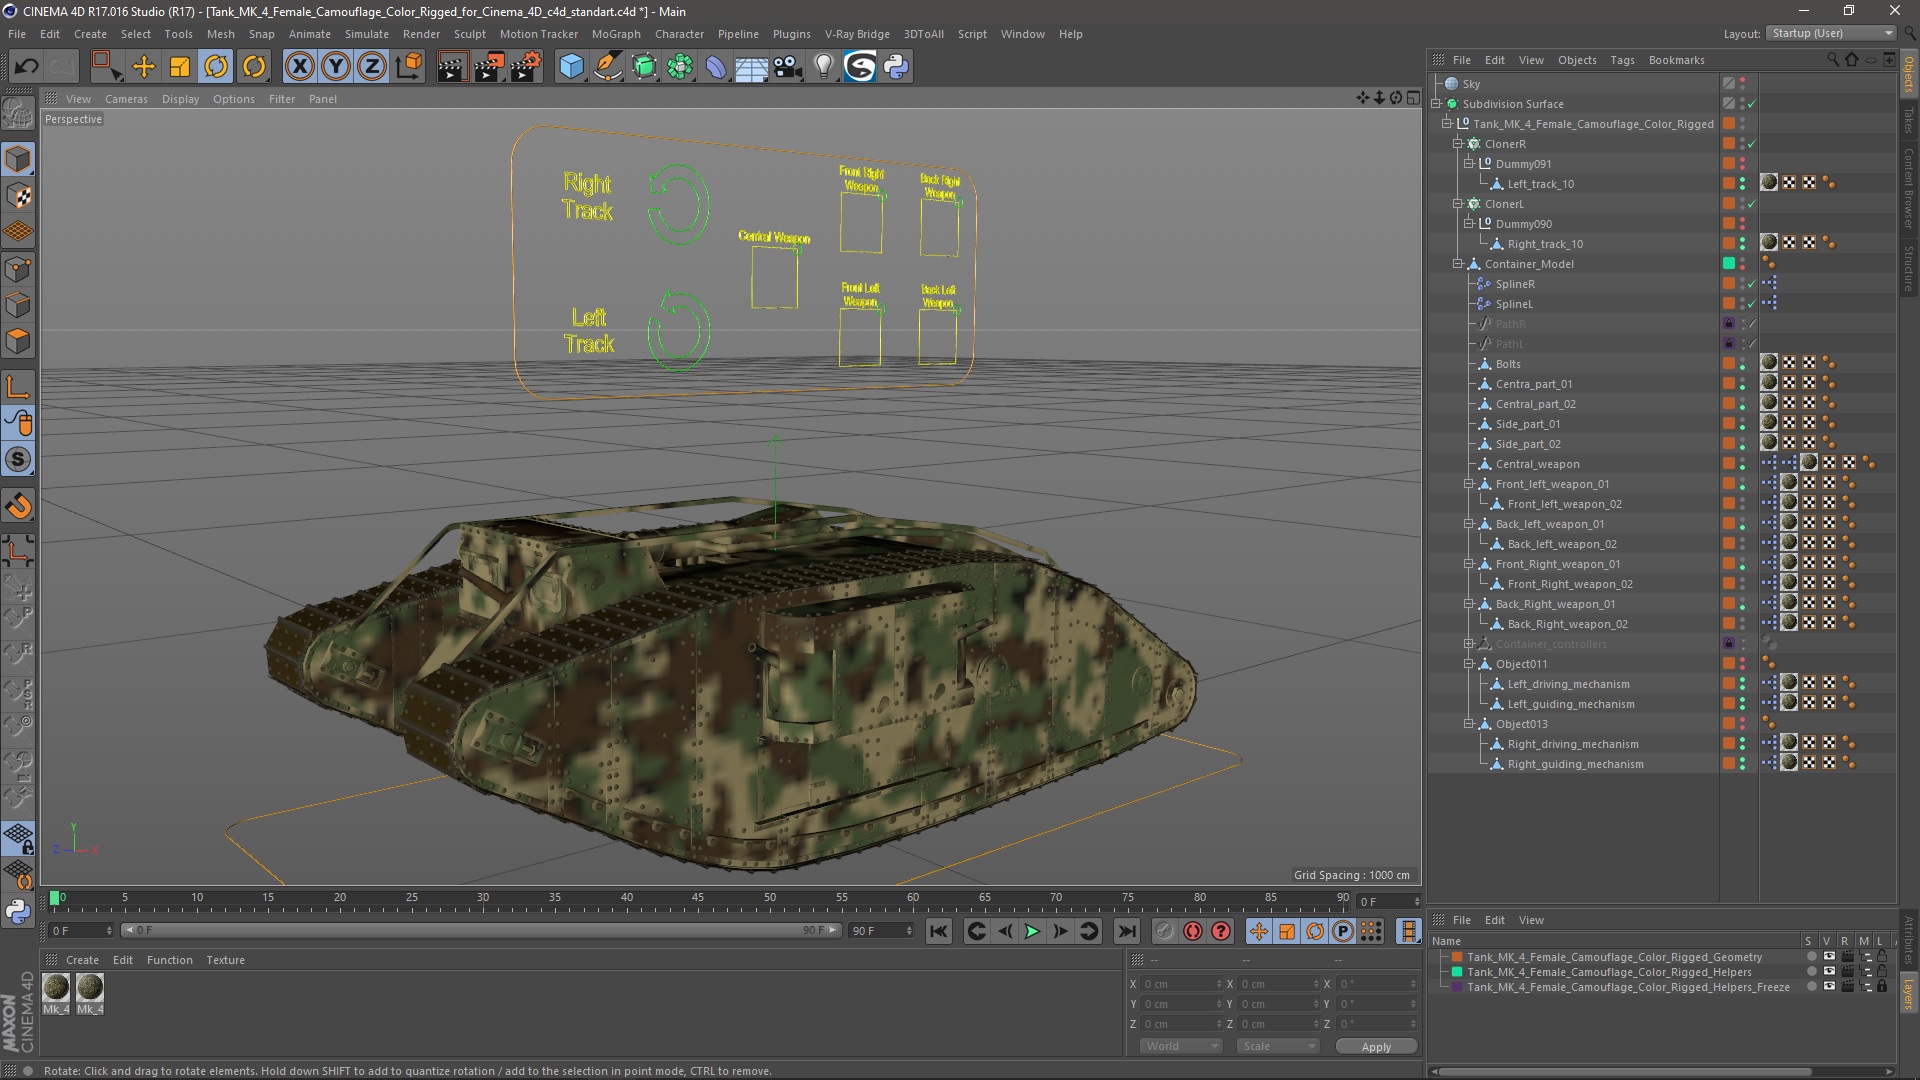The width and height of the screenshot is (1920, 1080).
Task: Toggle the SplineR enable checkmark
Action: tap(1752, 284)
